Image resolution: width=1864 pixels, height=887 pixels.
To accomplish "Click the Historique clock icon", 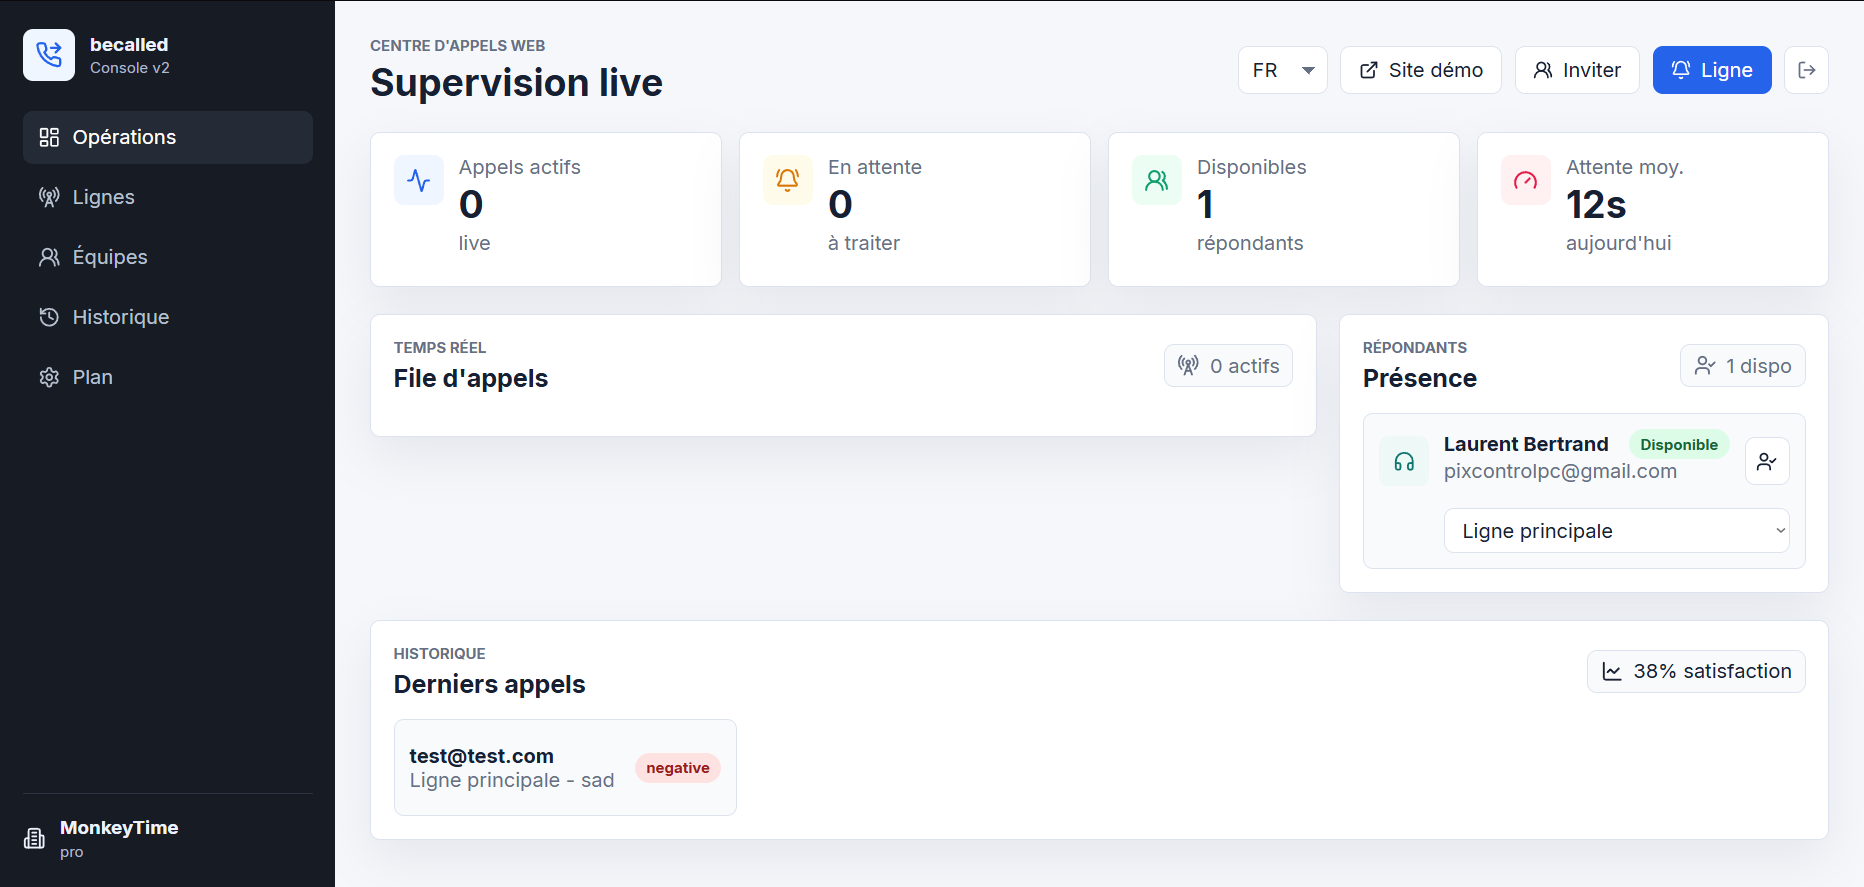I will pos(49,317).
